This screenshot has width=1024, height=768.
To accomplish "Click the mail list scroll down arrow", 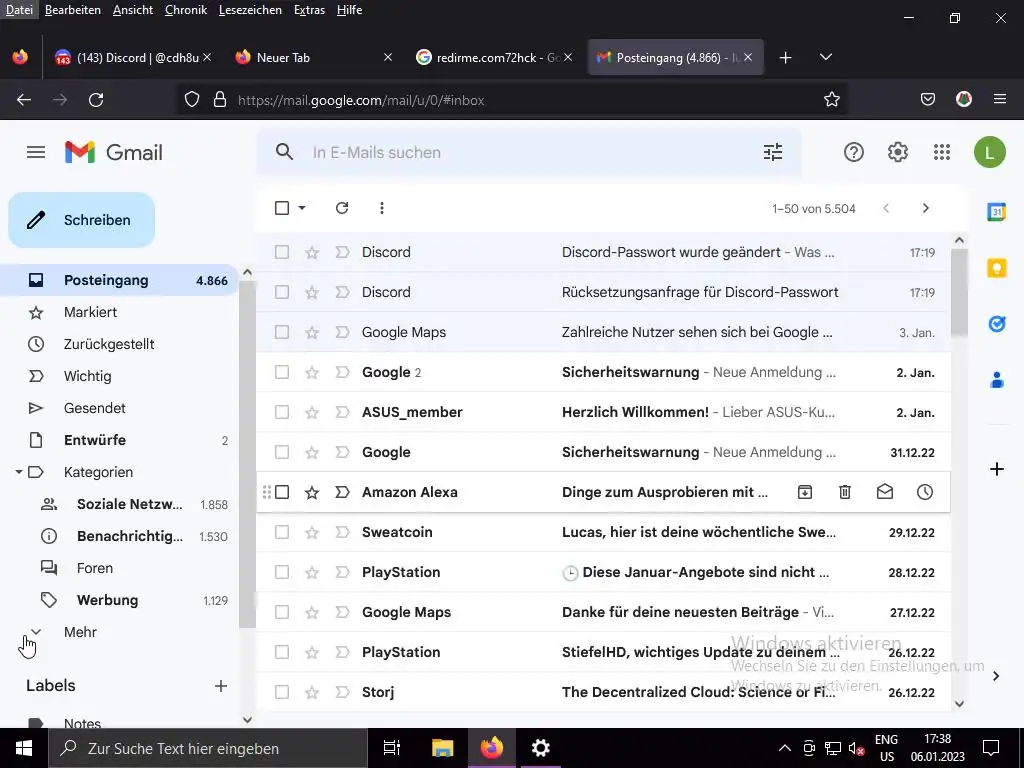I will [959, 703].
